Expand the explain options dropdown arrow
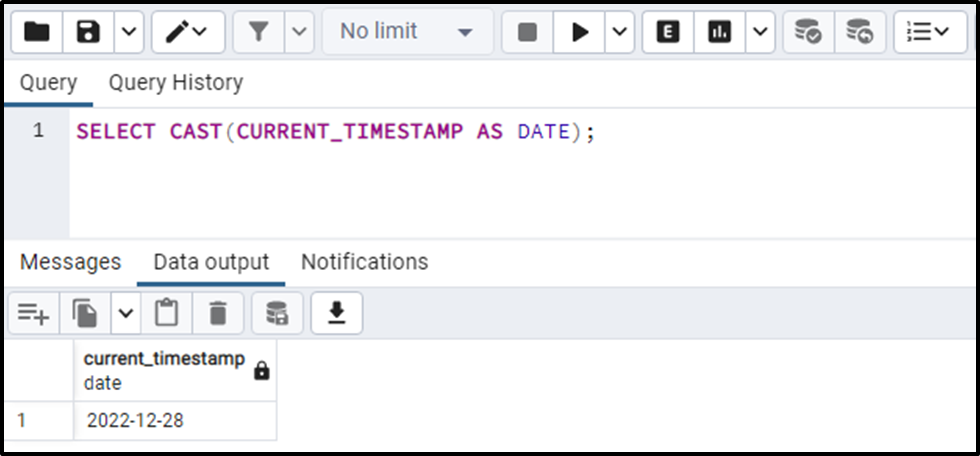 (x=760, y=32)
